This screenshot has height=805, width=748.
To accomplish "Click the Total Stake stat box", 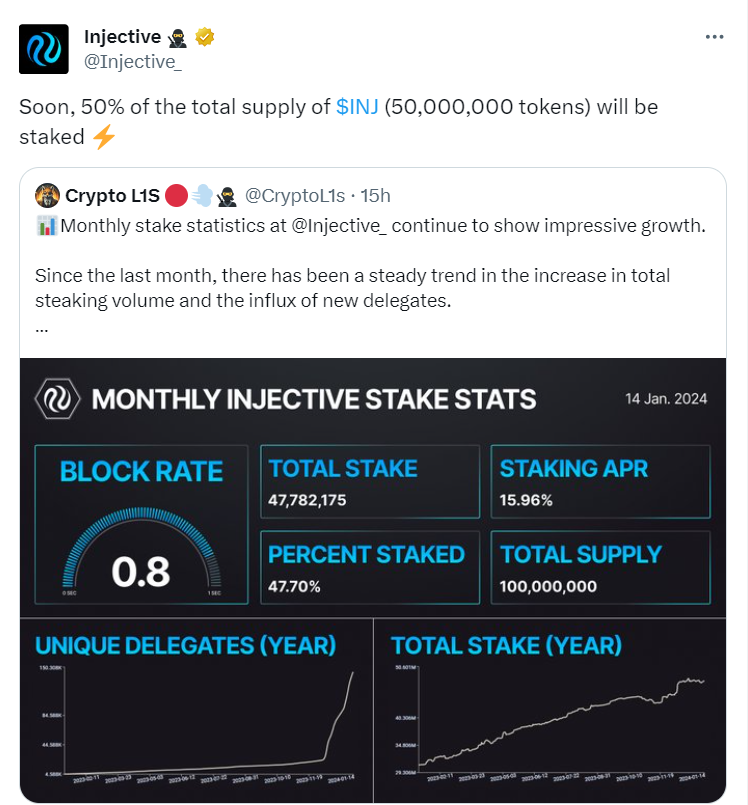I will [x=370, y=482].
